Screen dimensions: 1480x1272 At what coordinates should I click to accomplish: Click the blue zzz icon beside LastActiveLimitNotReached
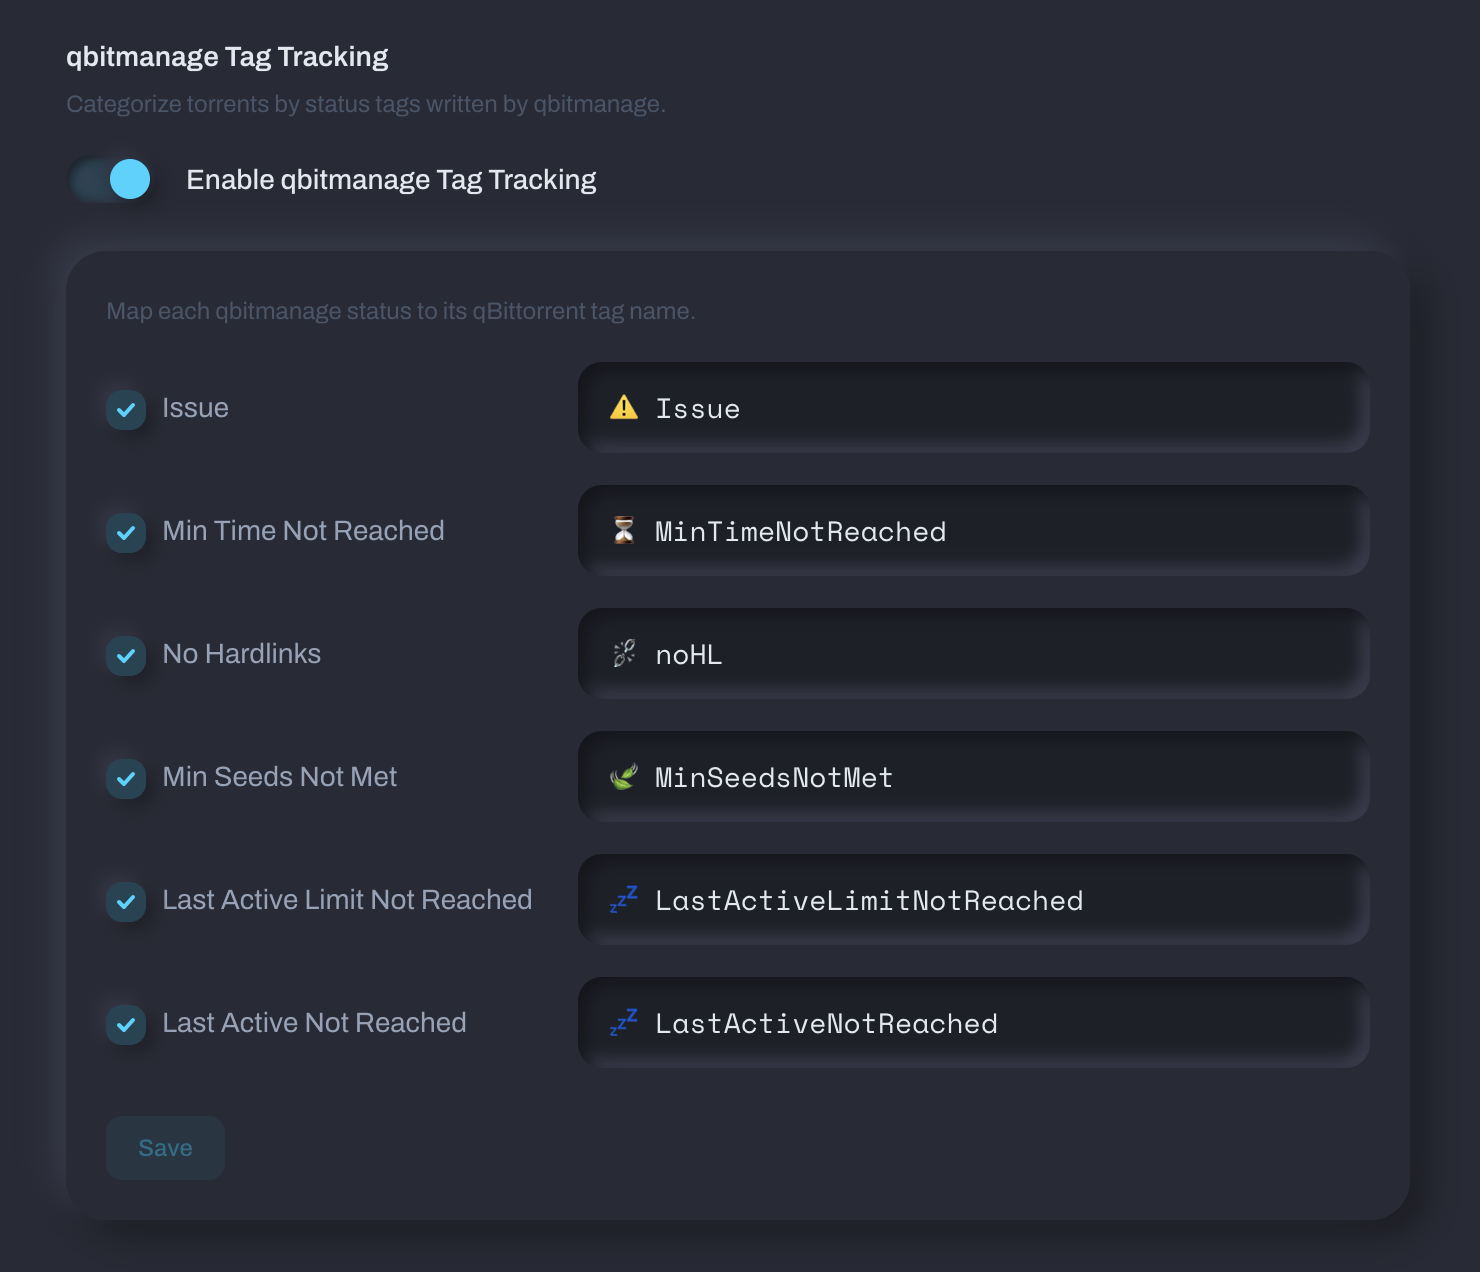pyautogui.click(x=623, y=900)
